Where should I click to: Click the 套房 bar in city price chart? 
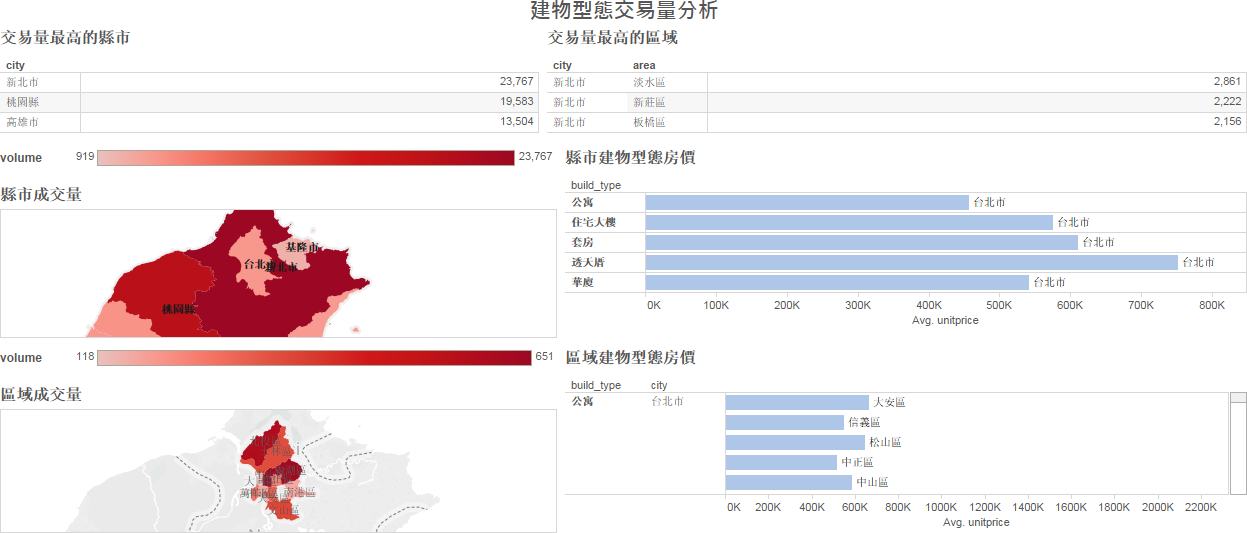862,242
